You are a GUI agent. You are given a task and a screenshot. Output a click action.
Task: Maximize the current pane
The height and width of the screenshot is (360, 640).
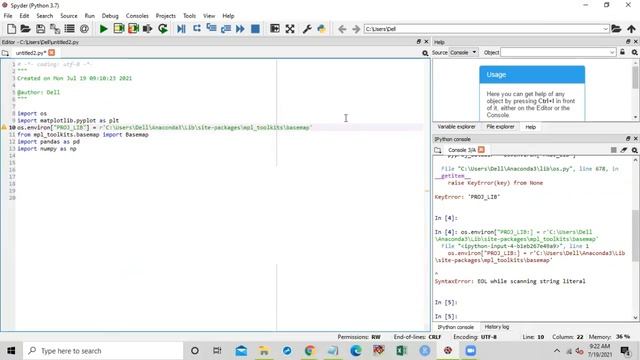coord(275,29)
